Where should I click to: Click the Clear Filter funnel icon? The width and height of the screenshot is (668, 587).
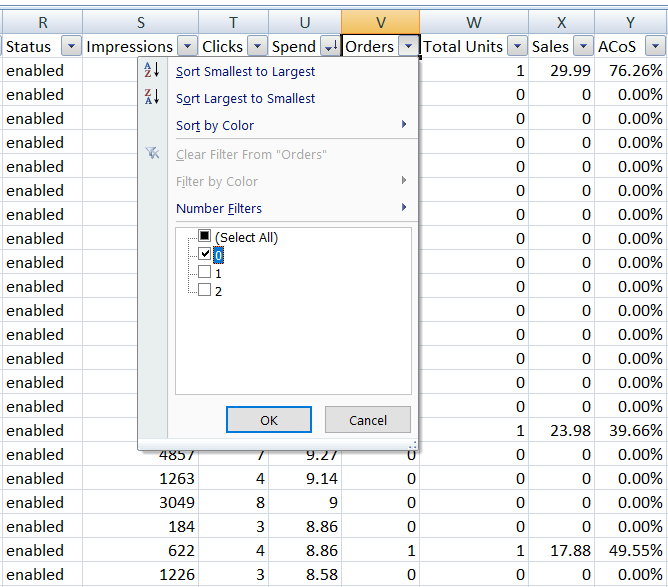click(153, 153)
